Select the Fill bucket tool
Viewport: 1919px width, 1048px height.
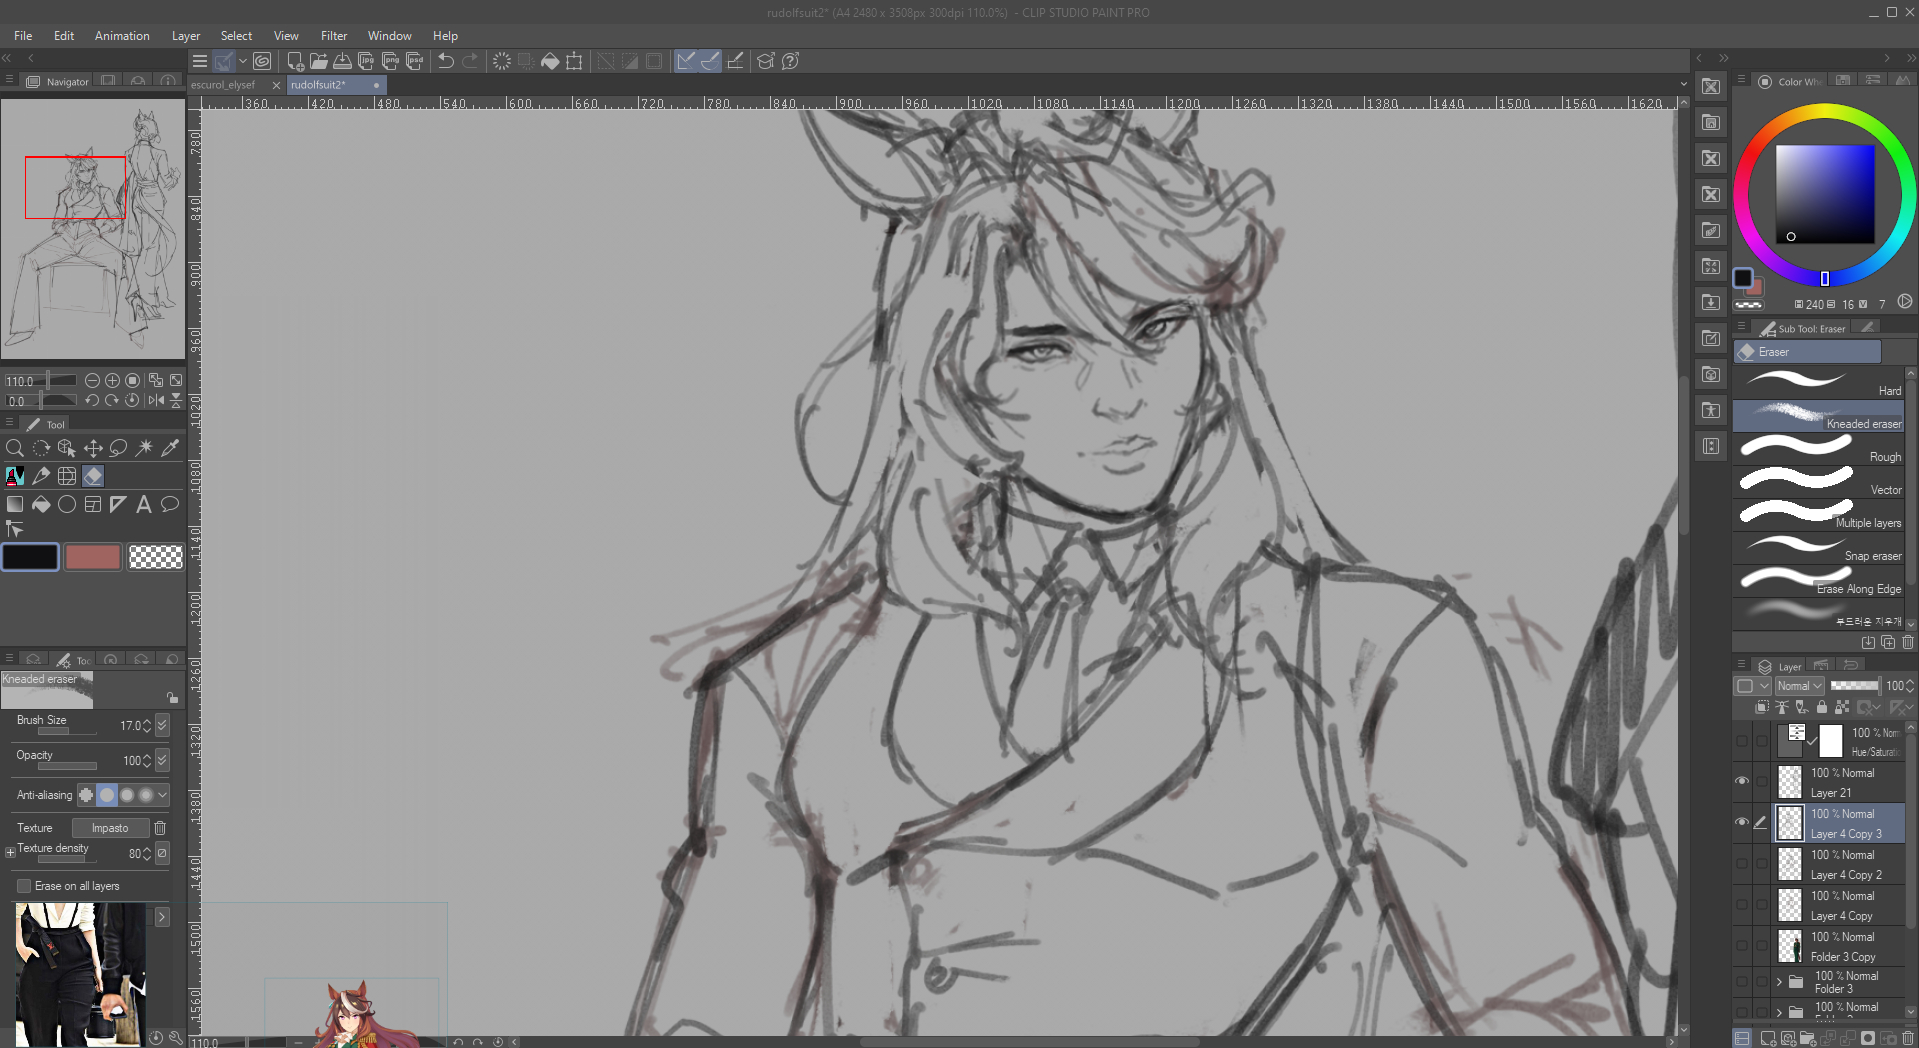(x=41, y=504)
